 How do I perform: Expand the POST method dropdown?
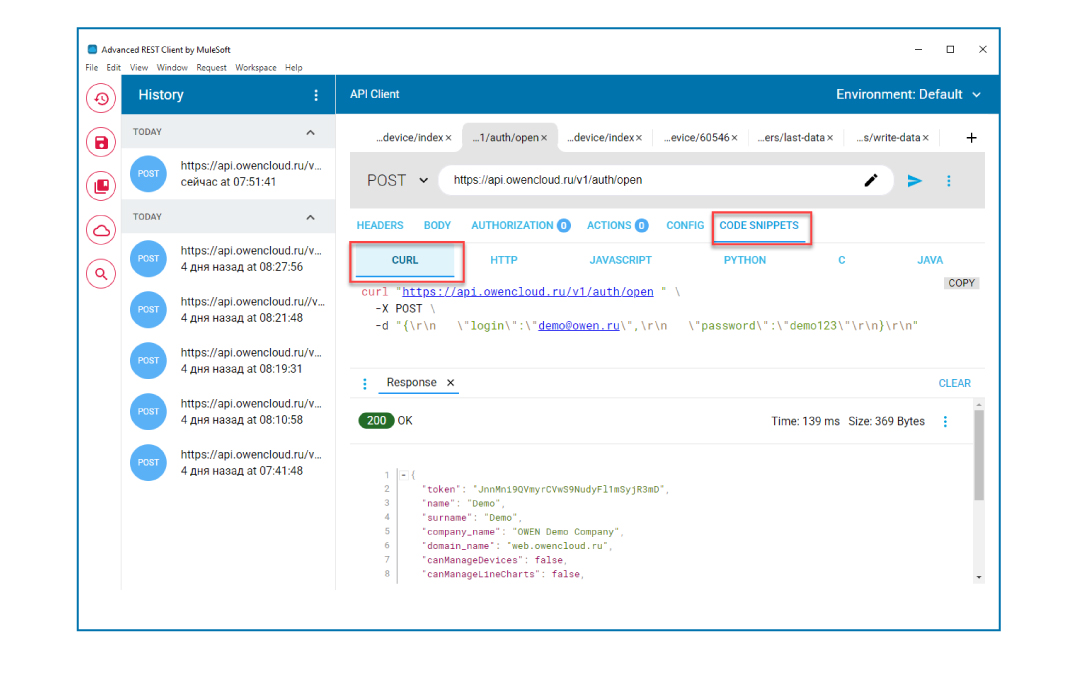(x=397, y=181)
